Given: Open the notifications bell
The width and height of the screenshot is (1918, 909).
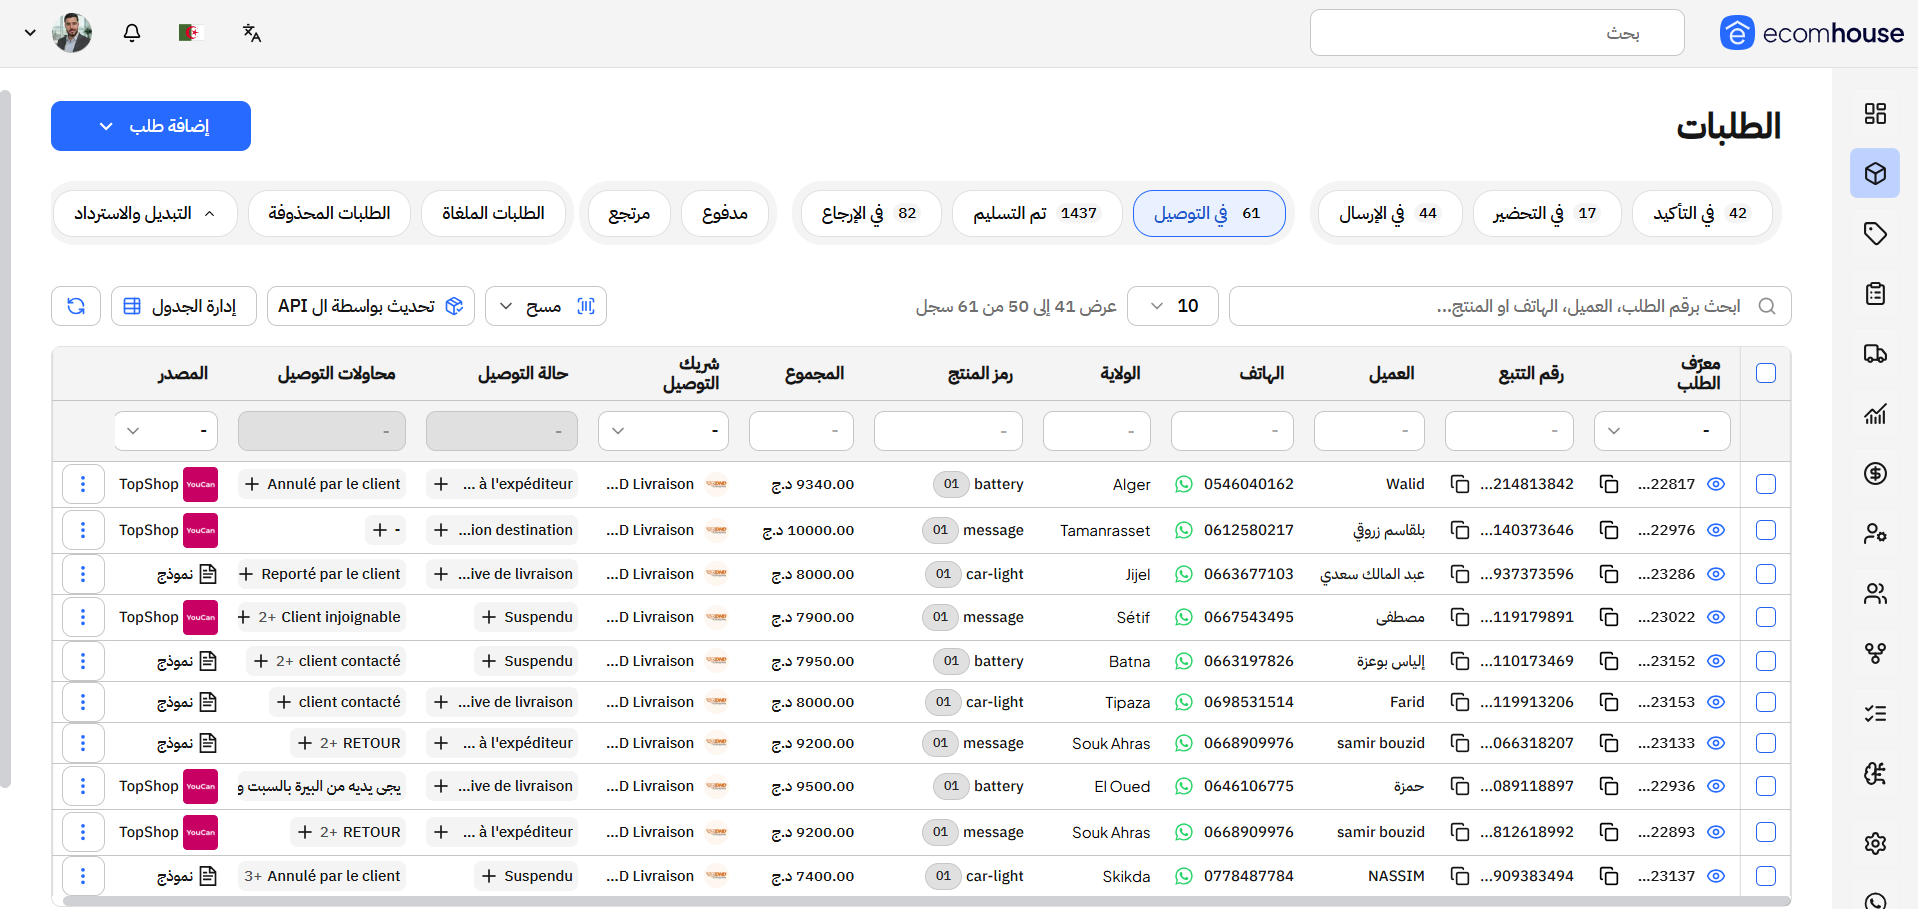Looking at the screenshot, I should (x=132, y=33).
